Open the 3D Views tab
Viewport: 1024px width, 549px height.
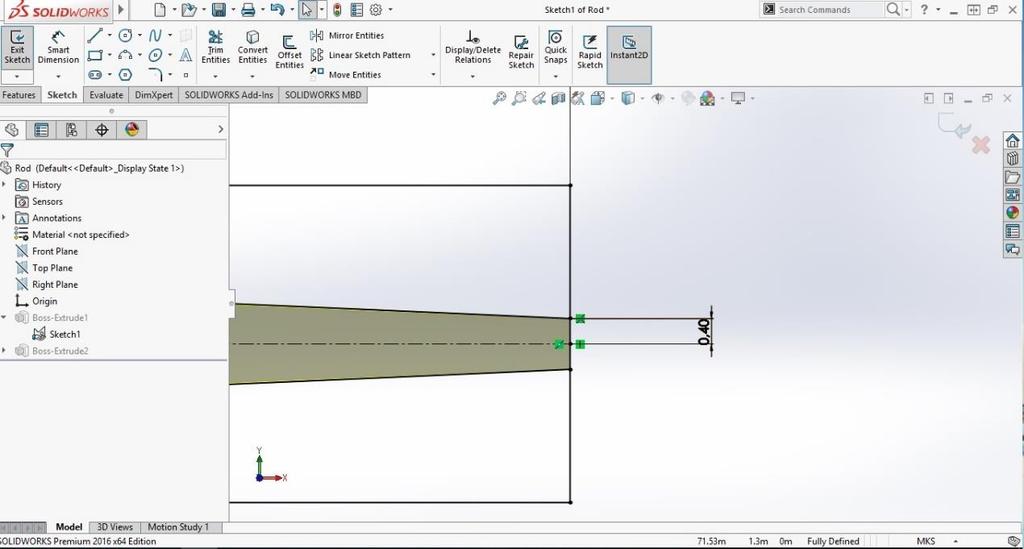pyautogui.click(x=114, y=527)
